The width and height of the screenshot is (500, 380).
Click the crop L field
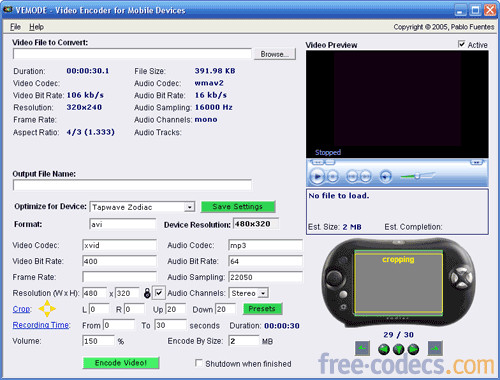(99, 309)
